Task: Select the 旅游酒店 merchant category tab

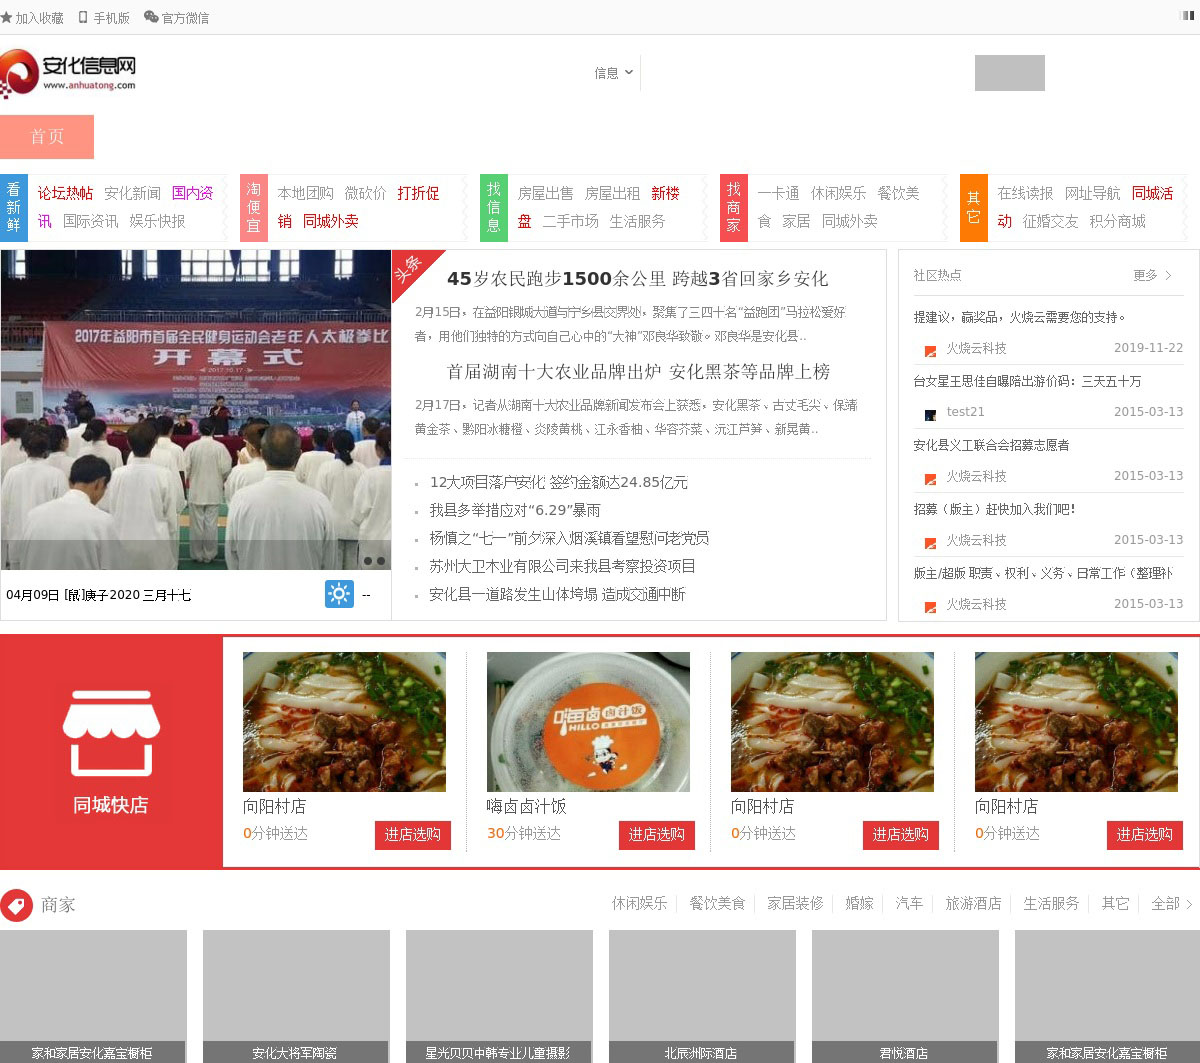Action: tap(973, 903)
